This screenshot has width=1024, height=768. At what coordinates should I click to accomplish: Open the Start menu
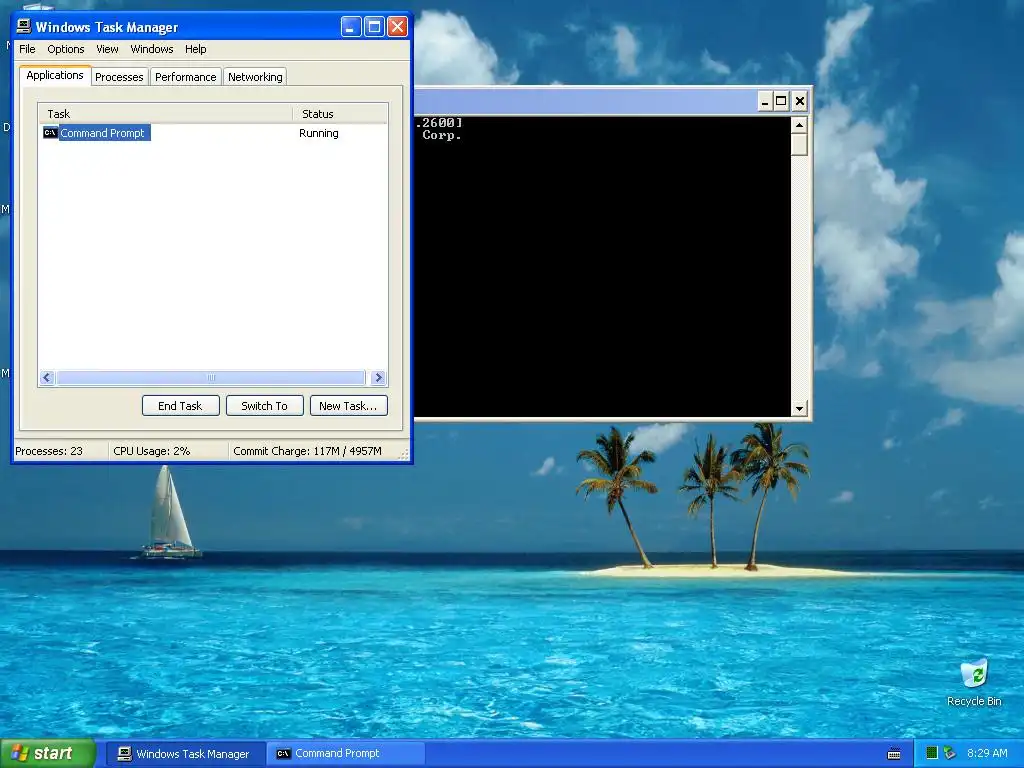coord(48,753)
